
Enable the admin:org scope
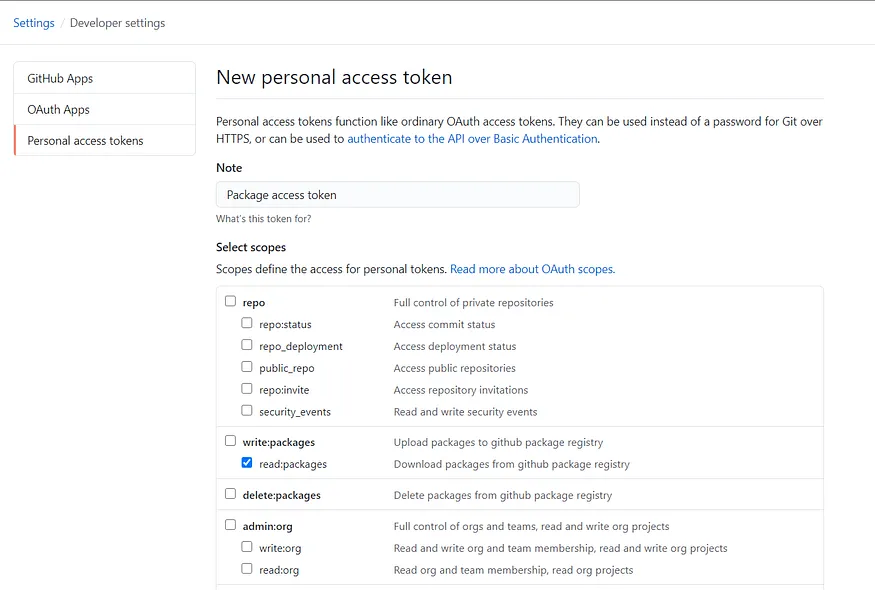pyautogui.click(x=231, y=525)
